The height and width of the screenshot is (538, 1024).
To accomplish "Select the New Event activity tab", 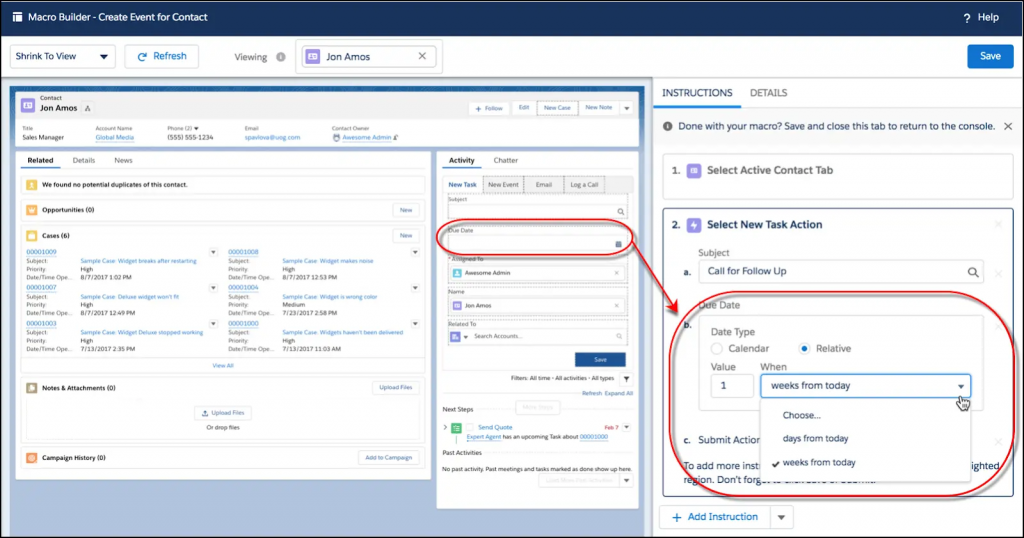I will point(503,185).
